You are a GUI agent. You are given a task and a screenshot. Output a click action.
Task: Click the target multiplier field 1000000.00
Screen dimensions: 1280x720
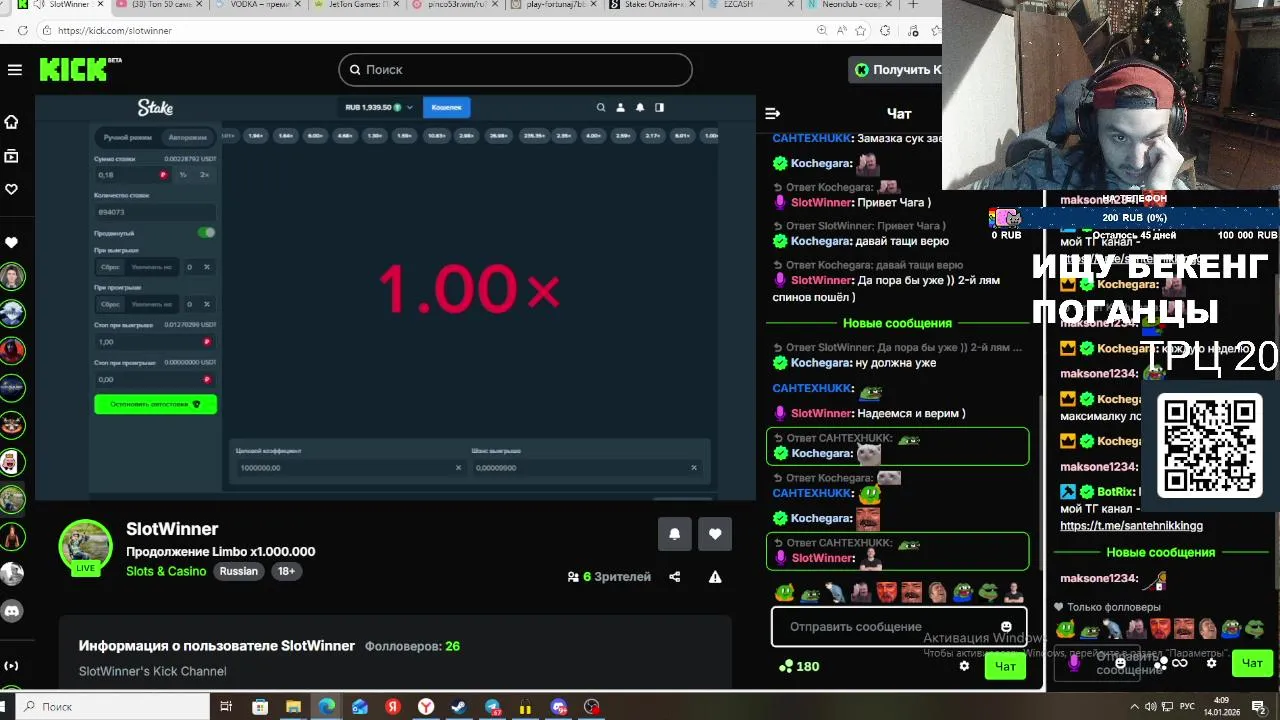349,467
